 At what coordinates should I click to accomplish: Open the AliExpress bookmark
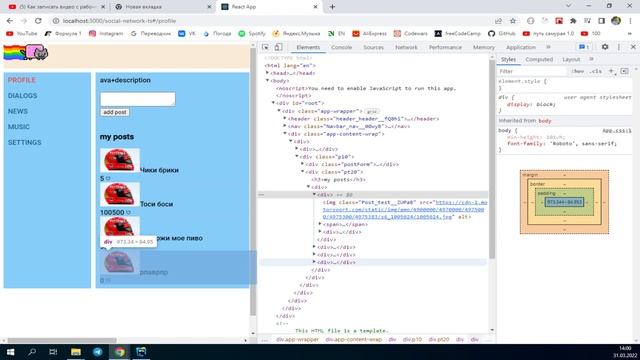(369, 33)
